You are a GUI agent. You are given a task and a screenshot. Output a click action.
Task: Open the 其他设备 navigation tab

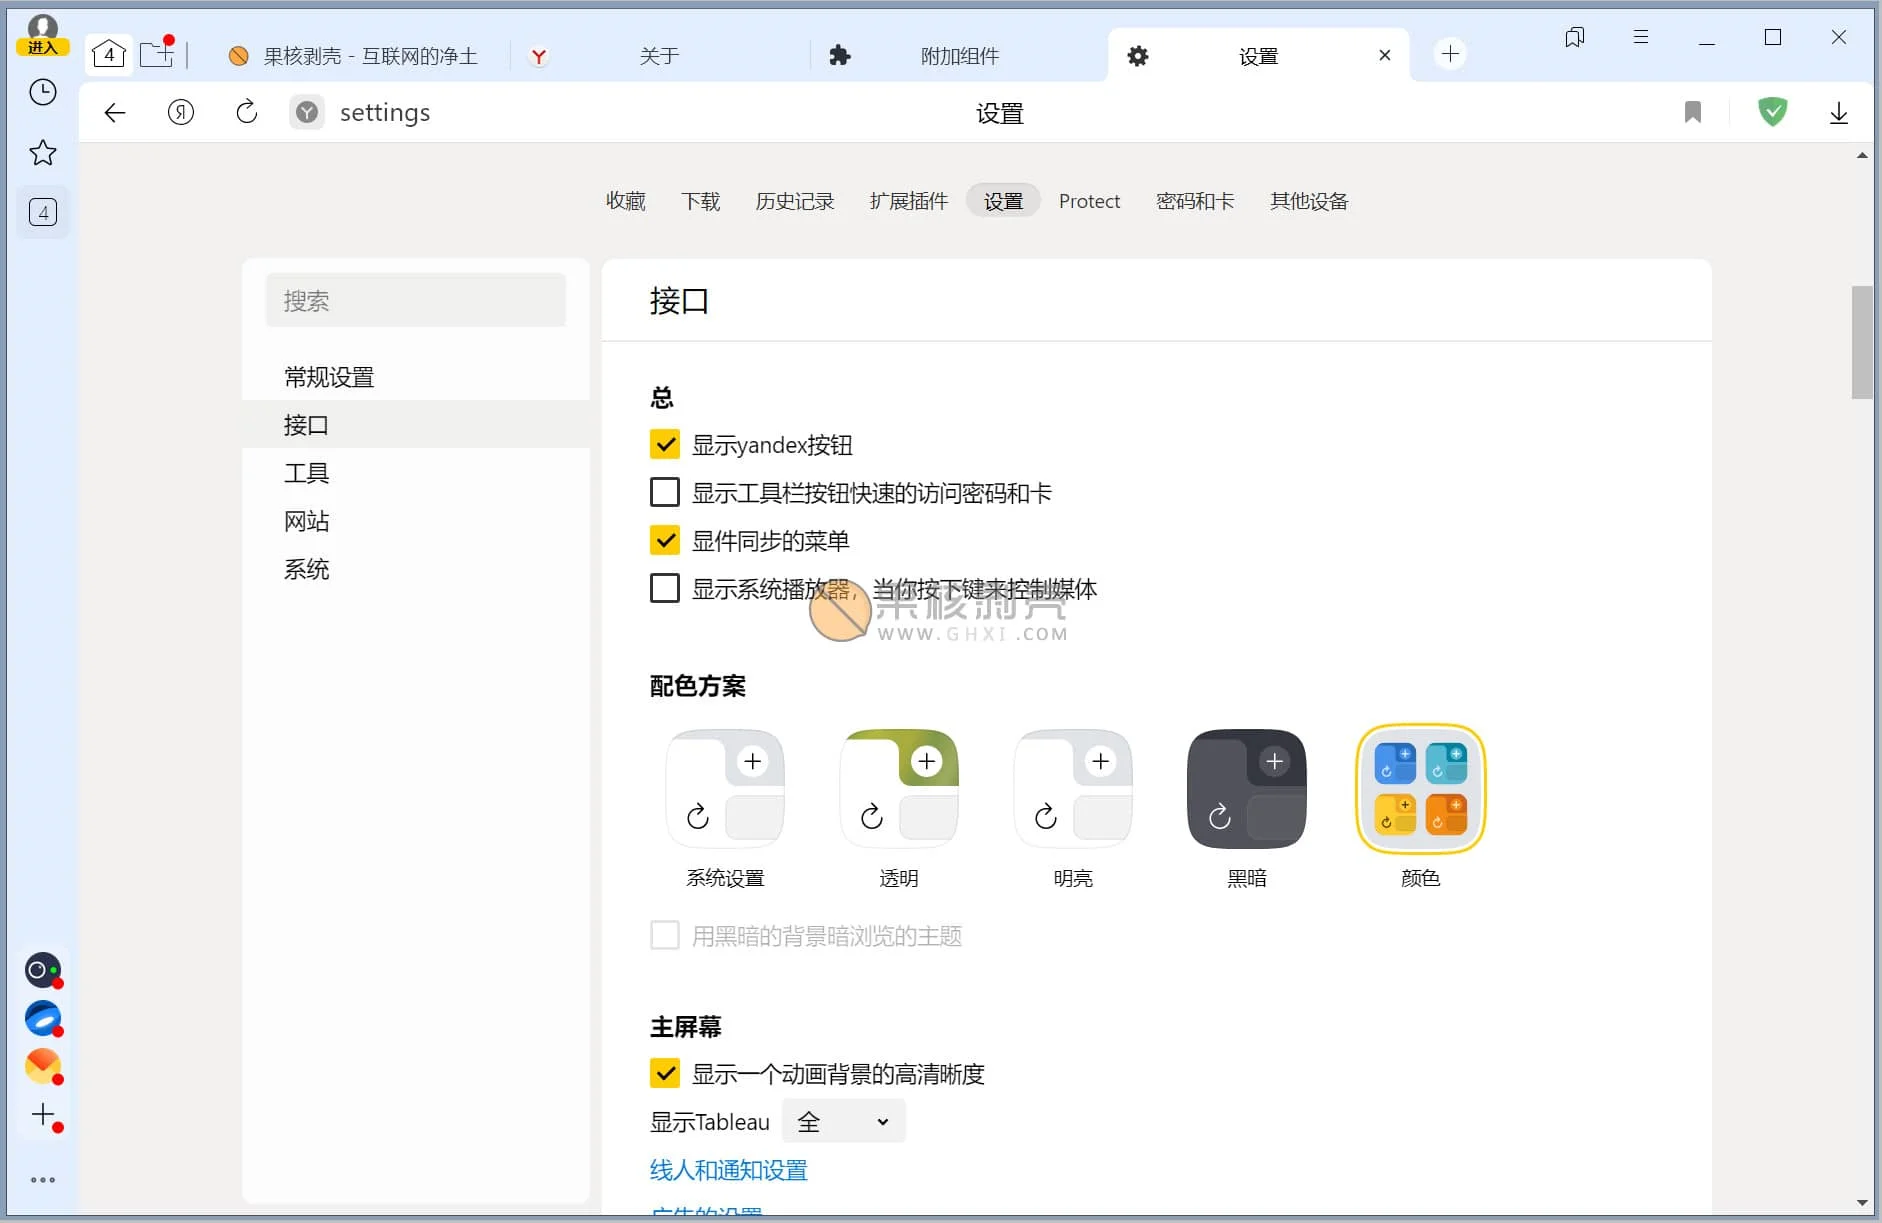point(1309,201)
